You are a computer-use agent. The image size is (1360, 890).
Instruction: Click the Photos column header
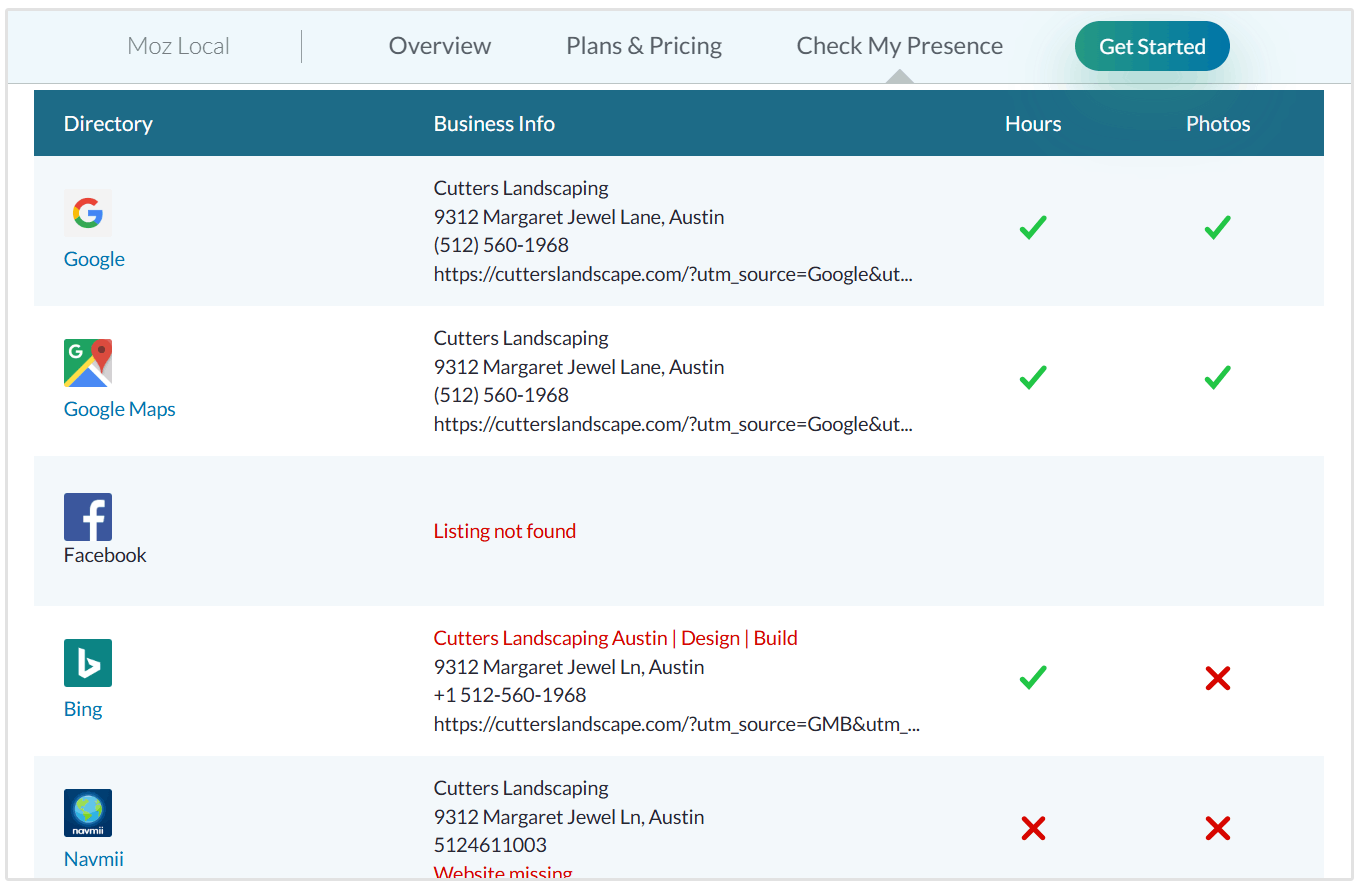pos(1218,124)
